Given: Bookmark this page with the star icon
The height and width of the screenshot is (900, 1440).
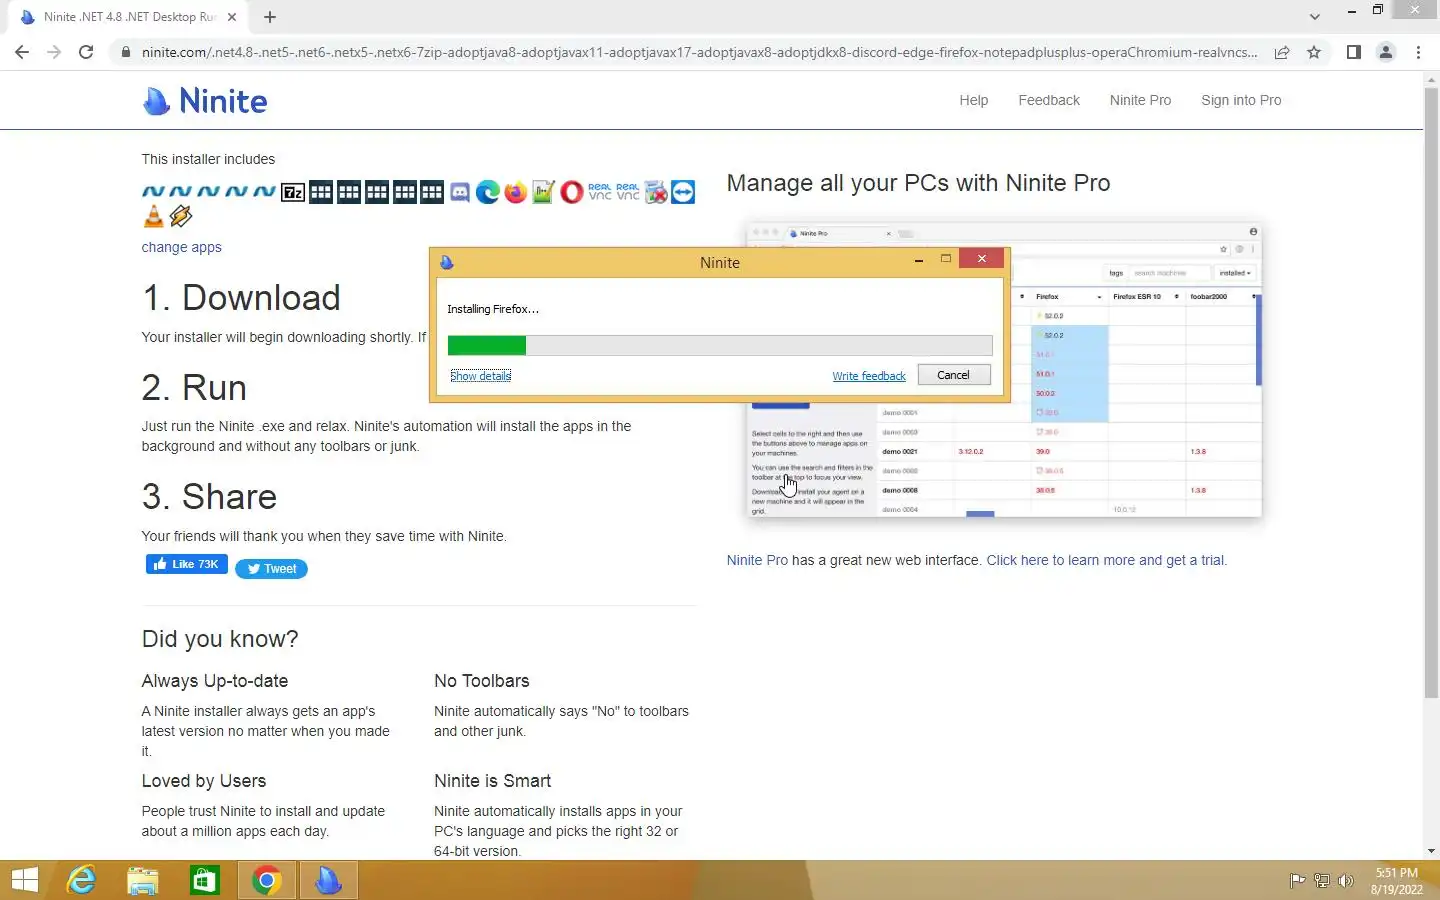Looking at the screenshot, I should pos(1314,52).
